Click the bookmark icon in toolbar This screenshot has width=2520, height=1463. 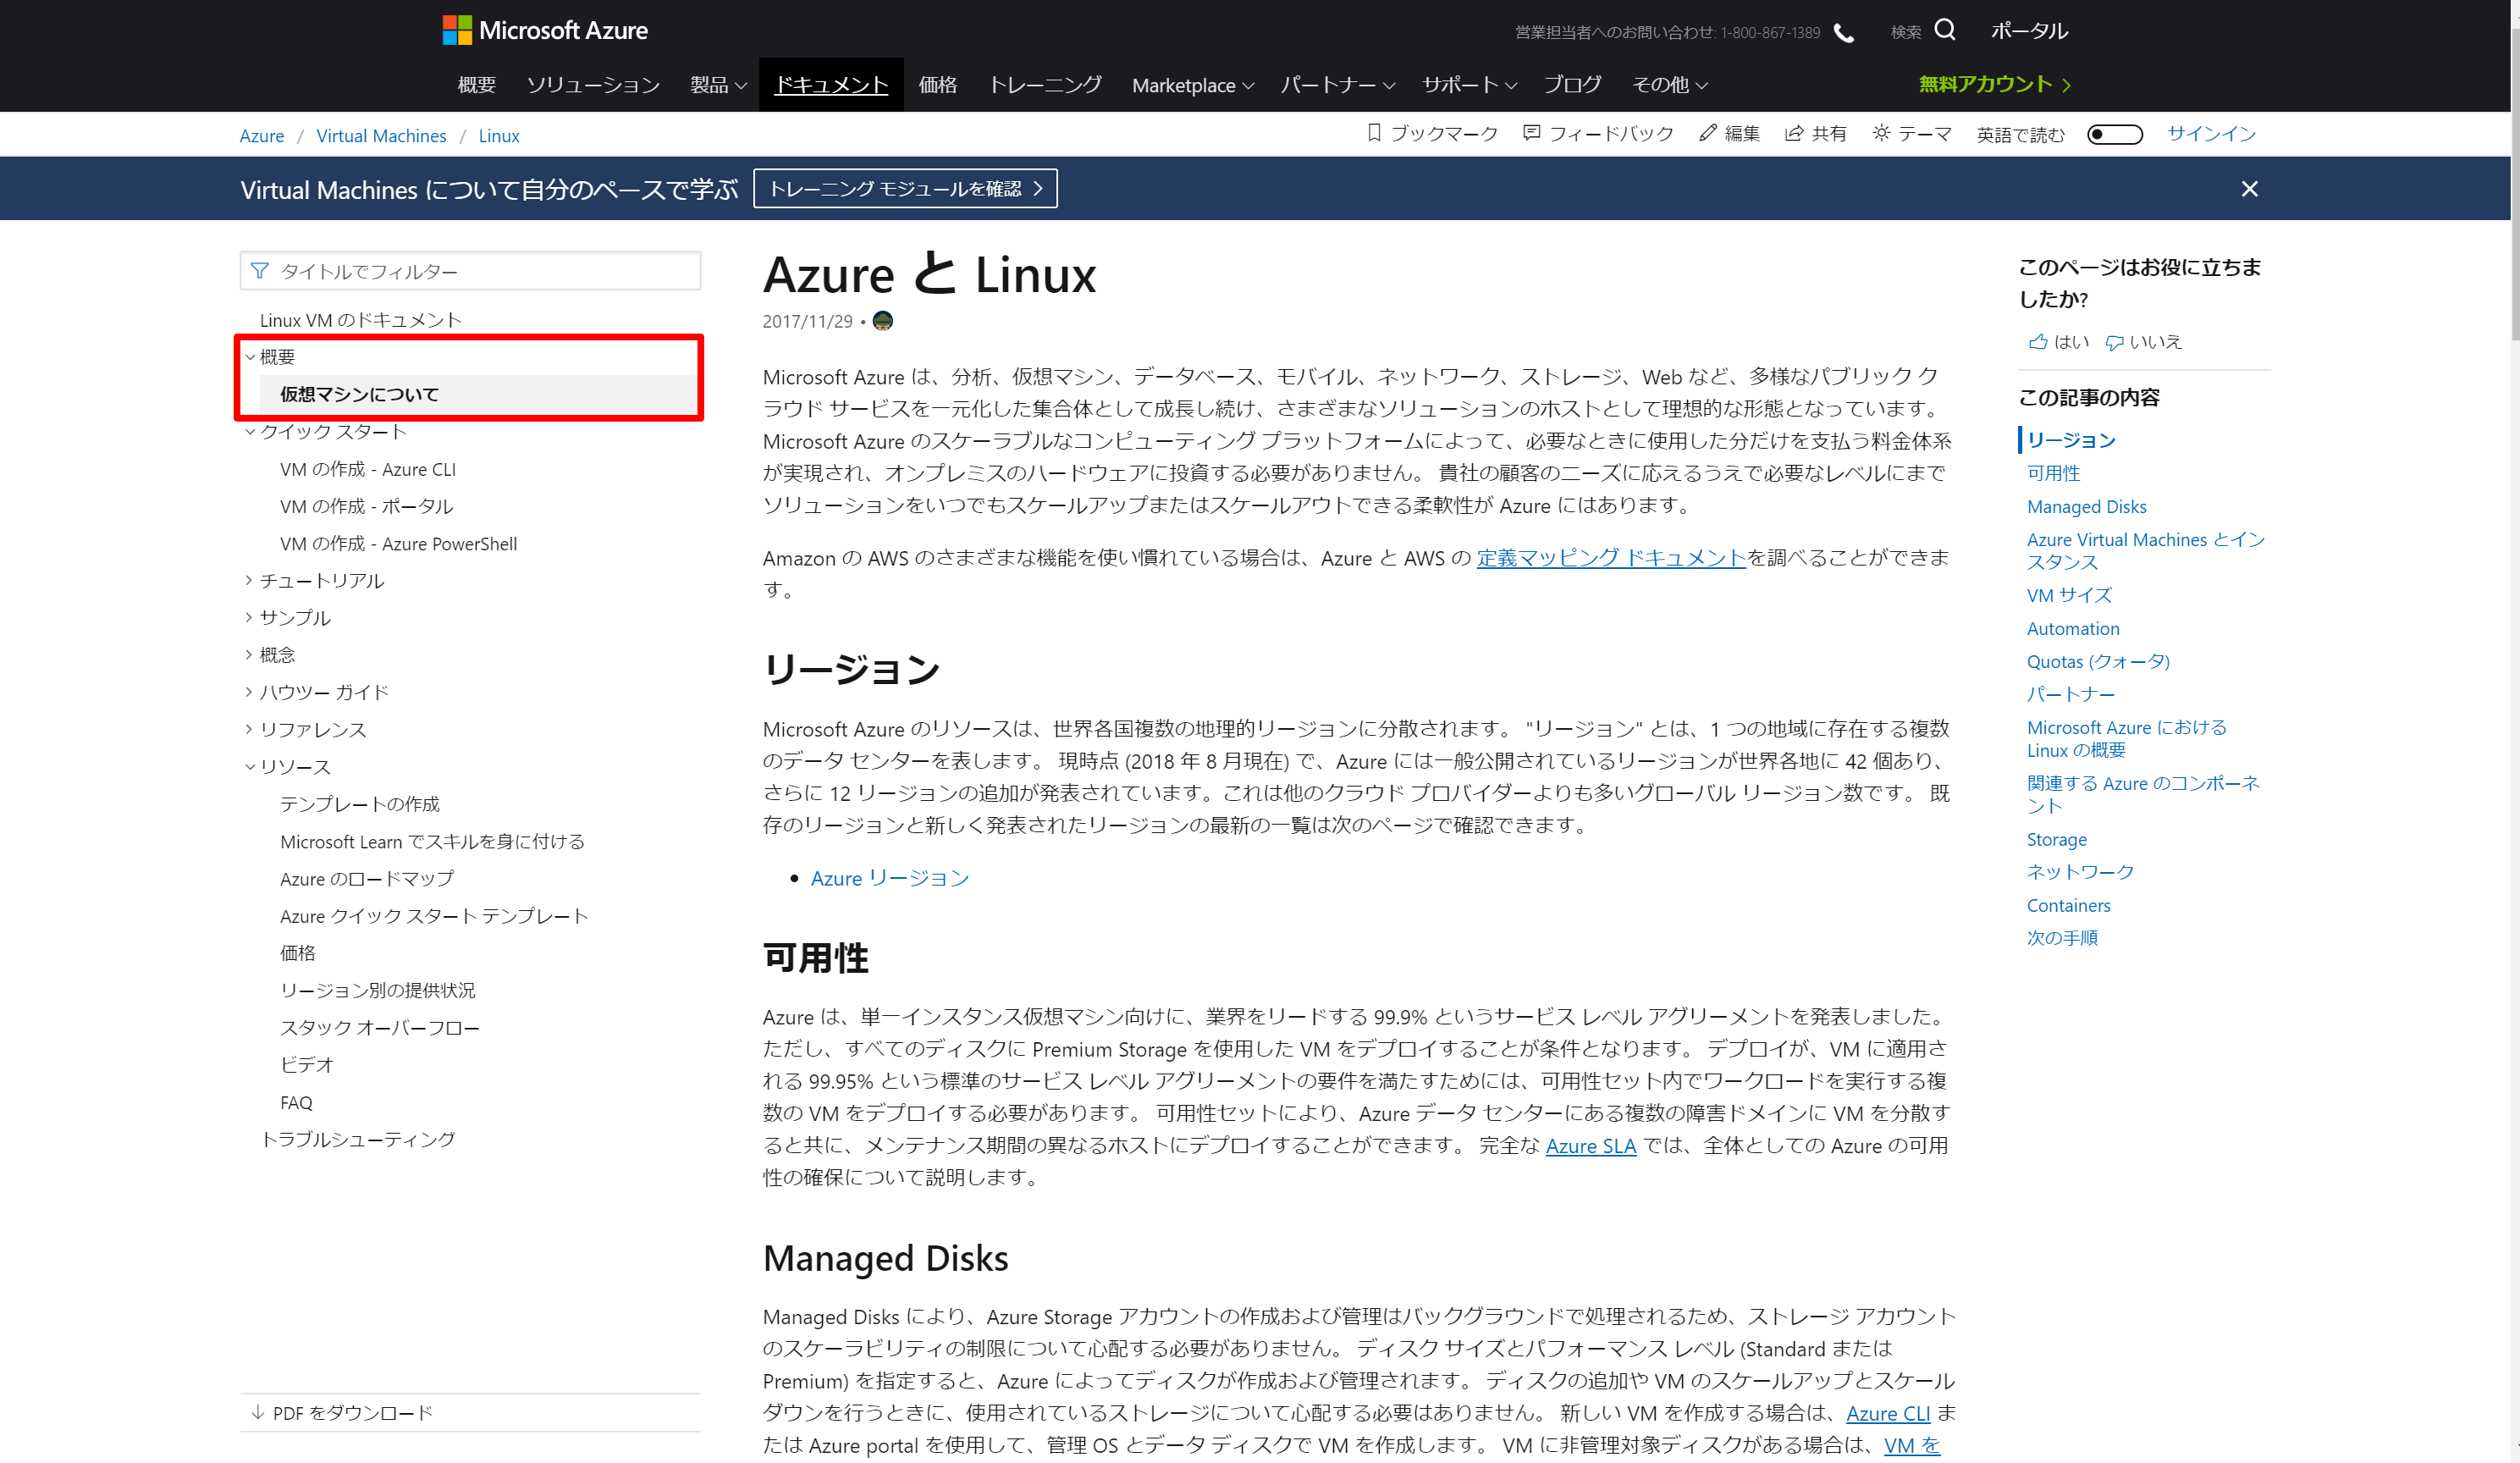click(x=1374, y=133)
